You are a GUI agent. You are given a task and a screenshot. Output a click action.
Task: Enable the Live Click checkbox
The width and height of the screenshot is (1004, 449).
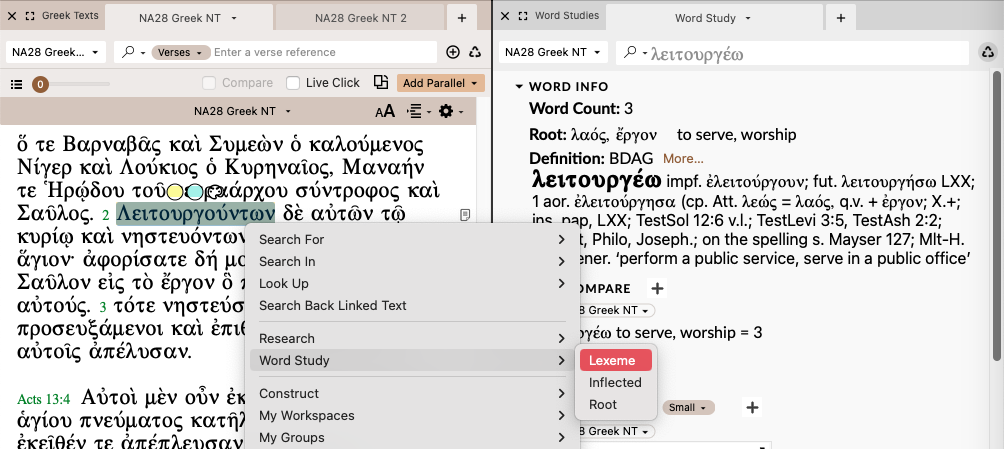pyautogui.click(x=293, y=83)
